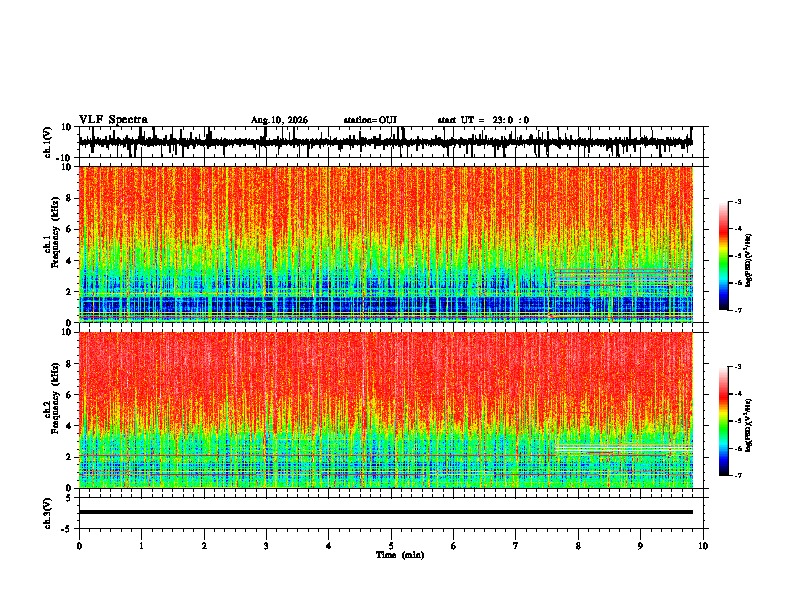
Task: Click time axis tick label "2"
Action: tap(204, 546)
